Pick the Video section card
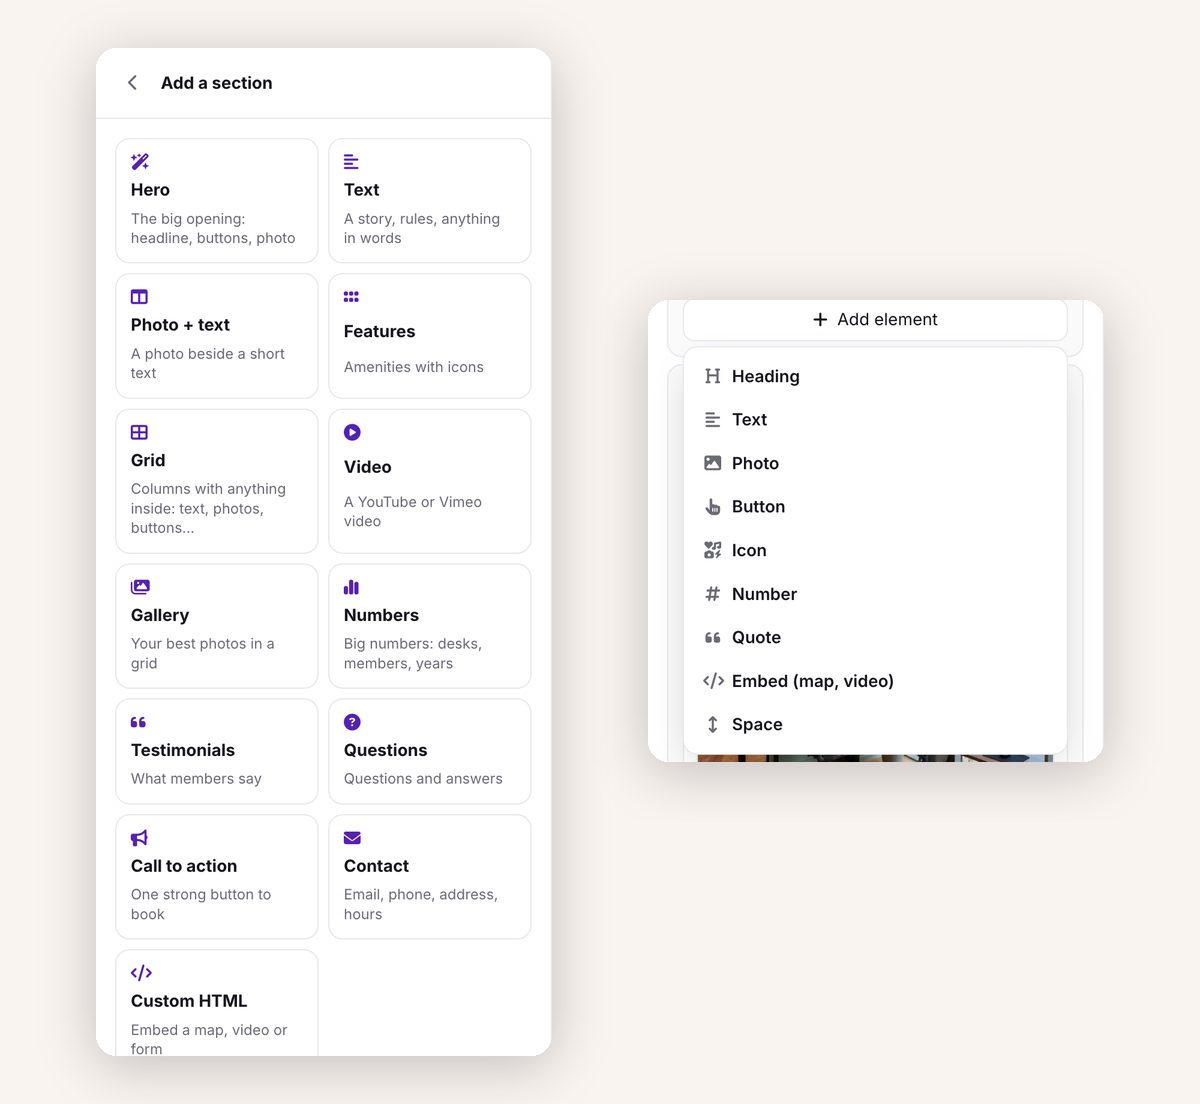This screenshot has height=1104, width=1200. tap(430, 481)
